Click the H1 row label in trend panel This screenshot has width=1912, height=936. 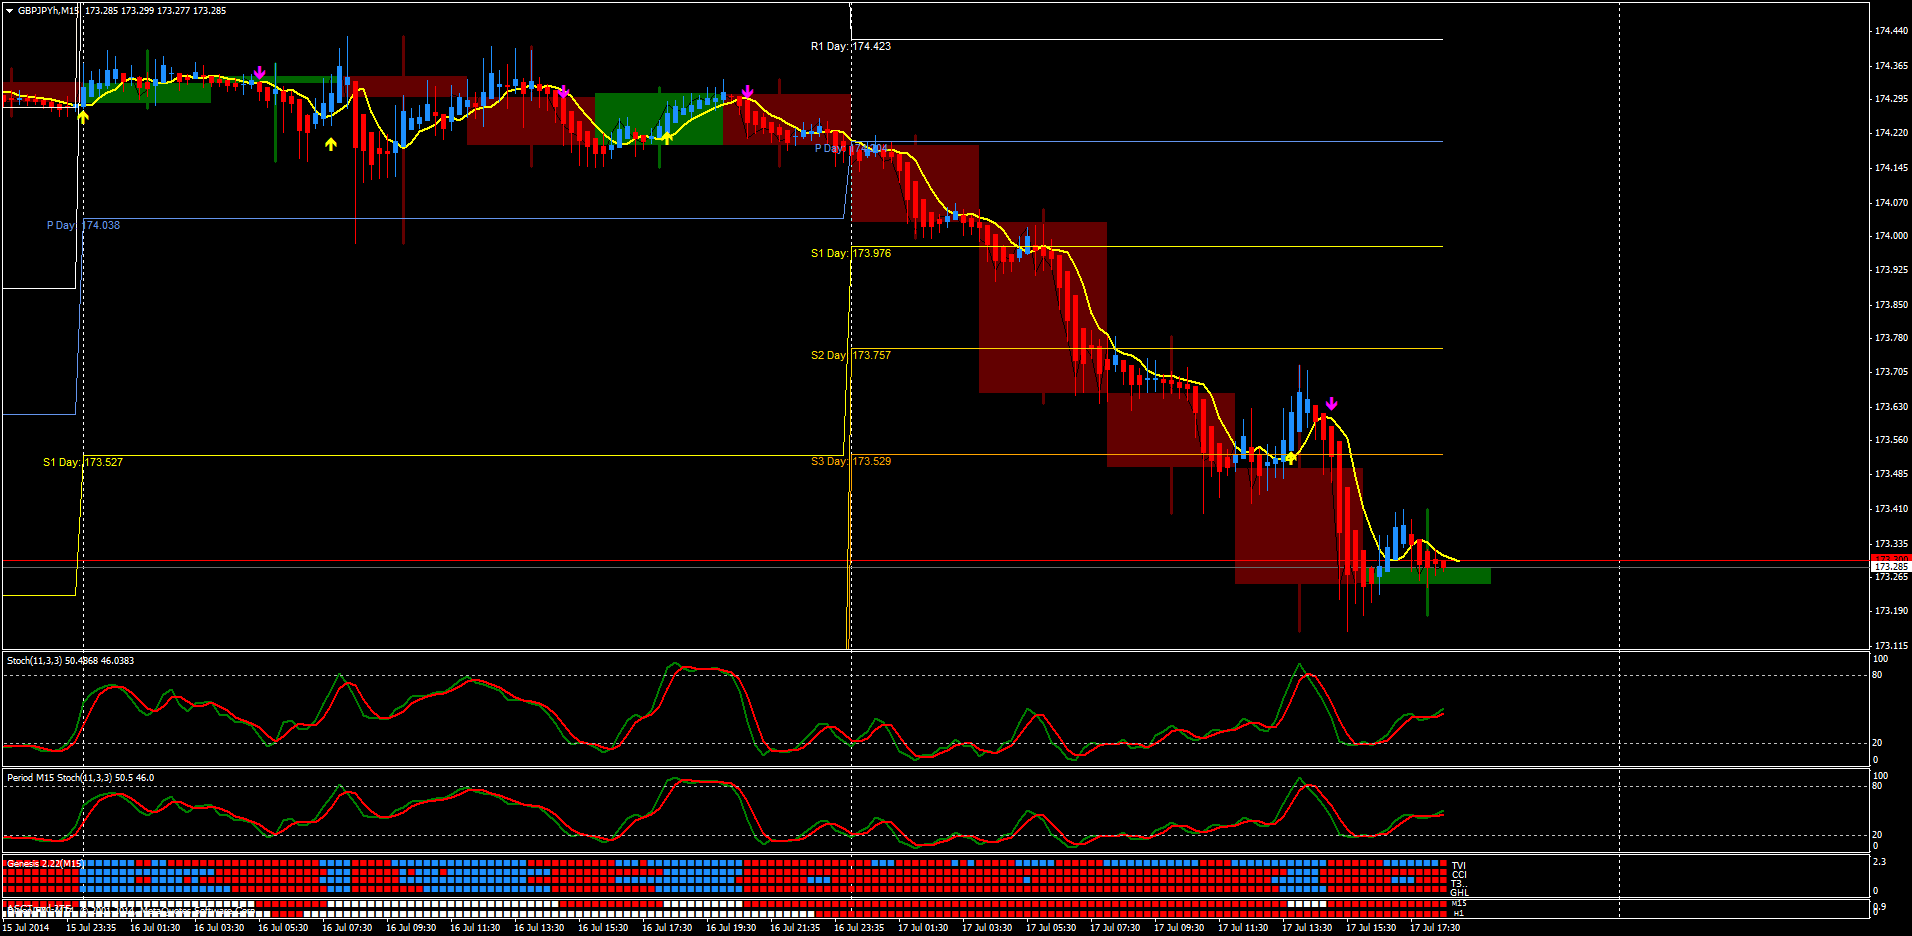[x=1458, y=913]
